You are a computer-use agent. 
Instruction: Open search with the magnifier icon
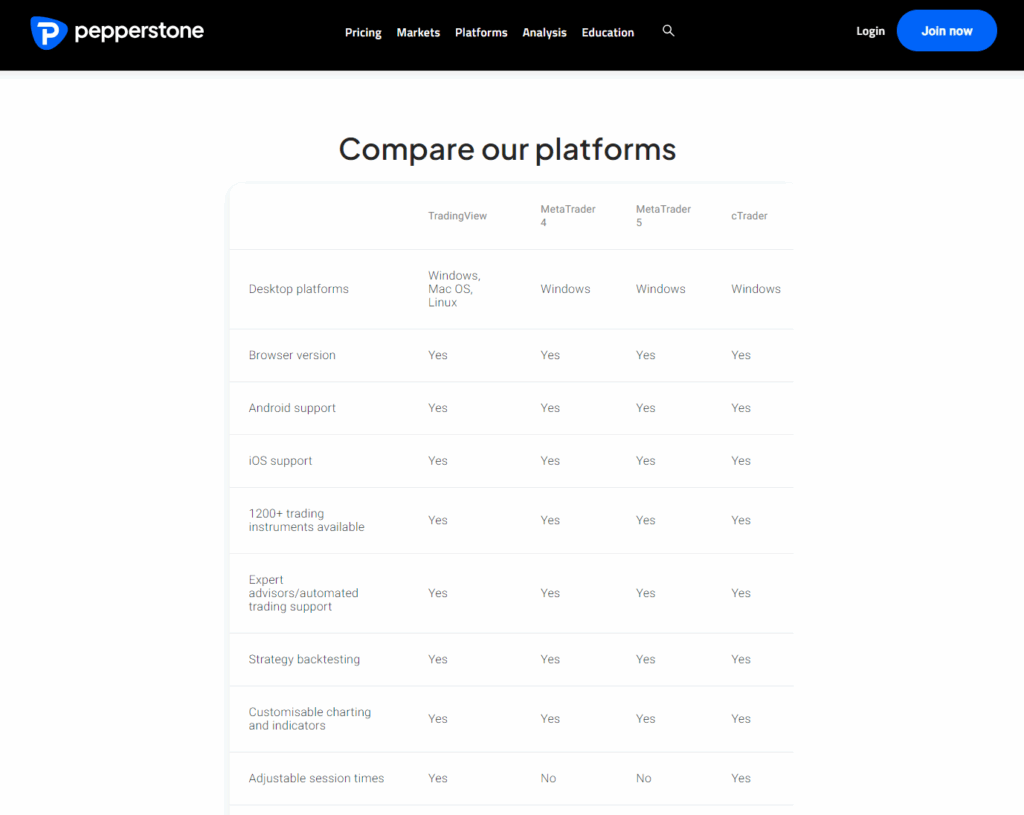668,31
